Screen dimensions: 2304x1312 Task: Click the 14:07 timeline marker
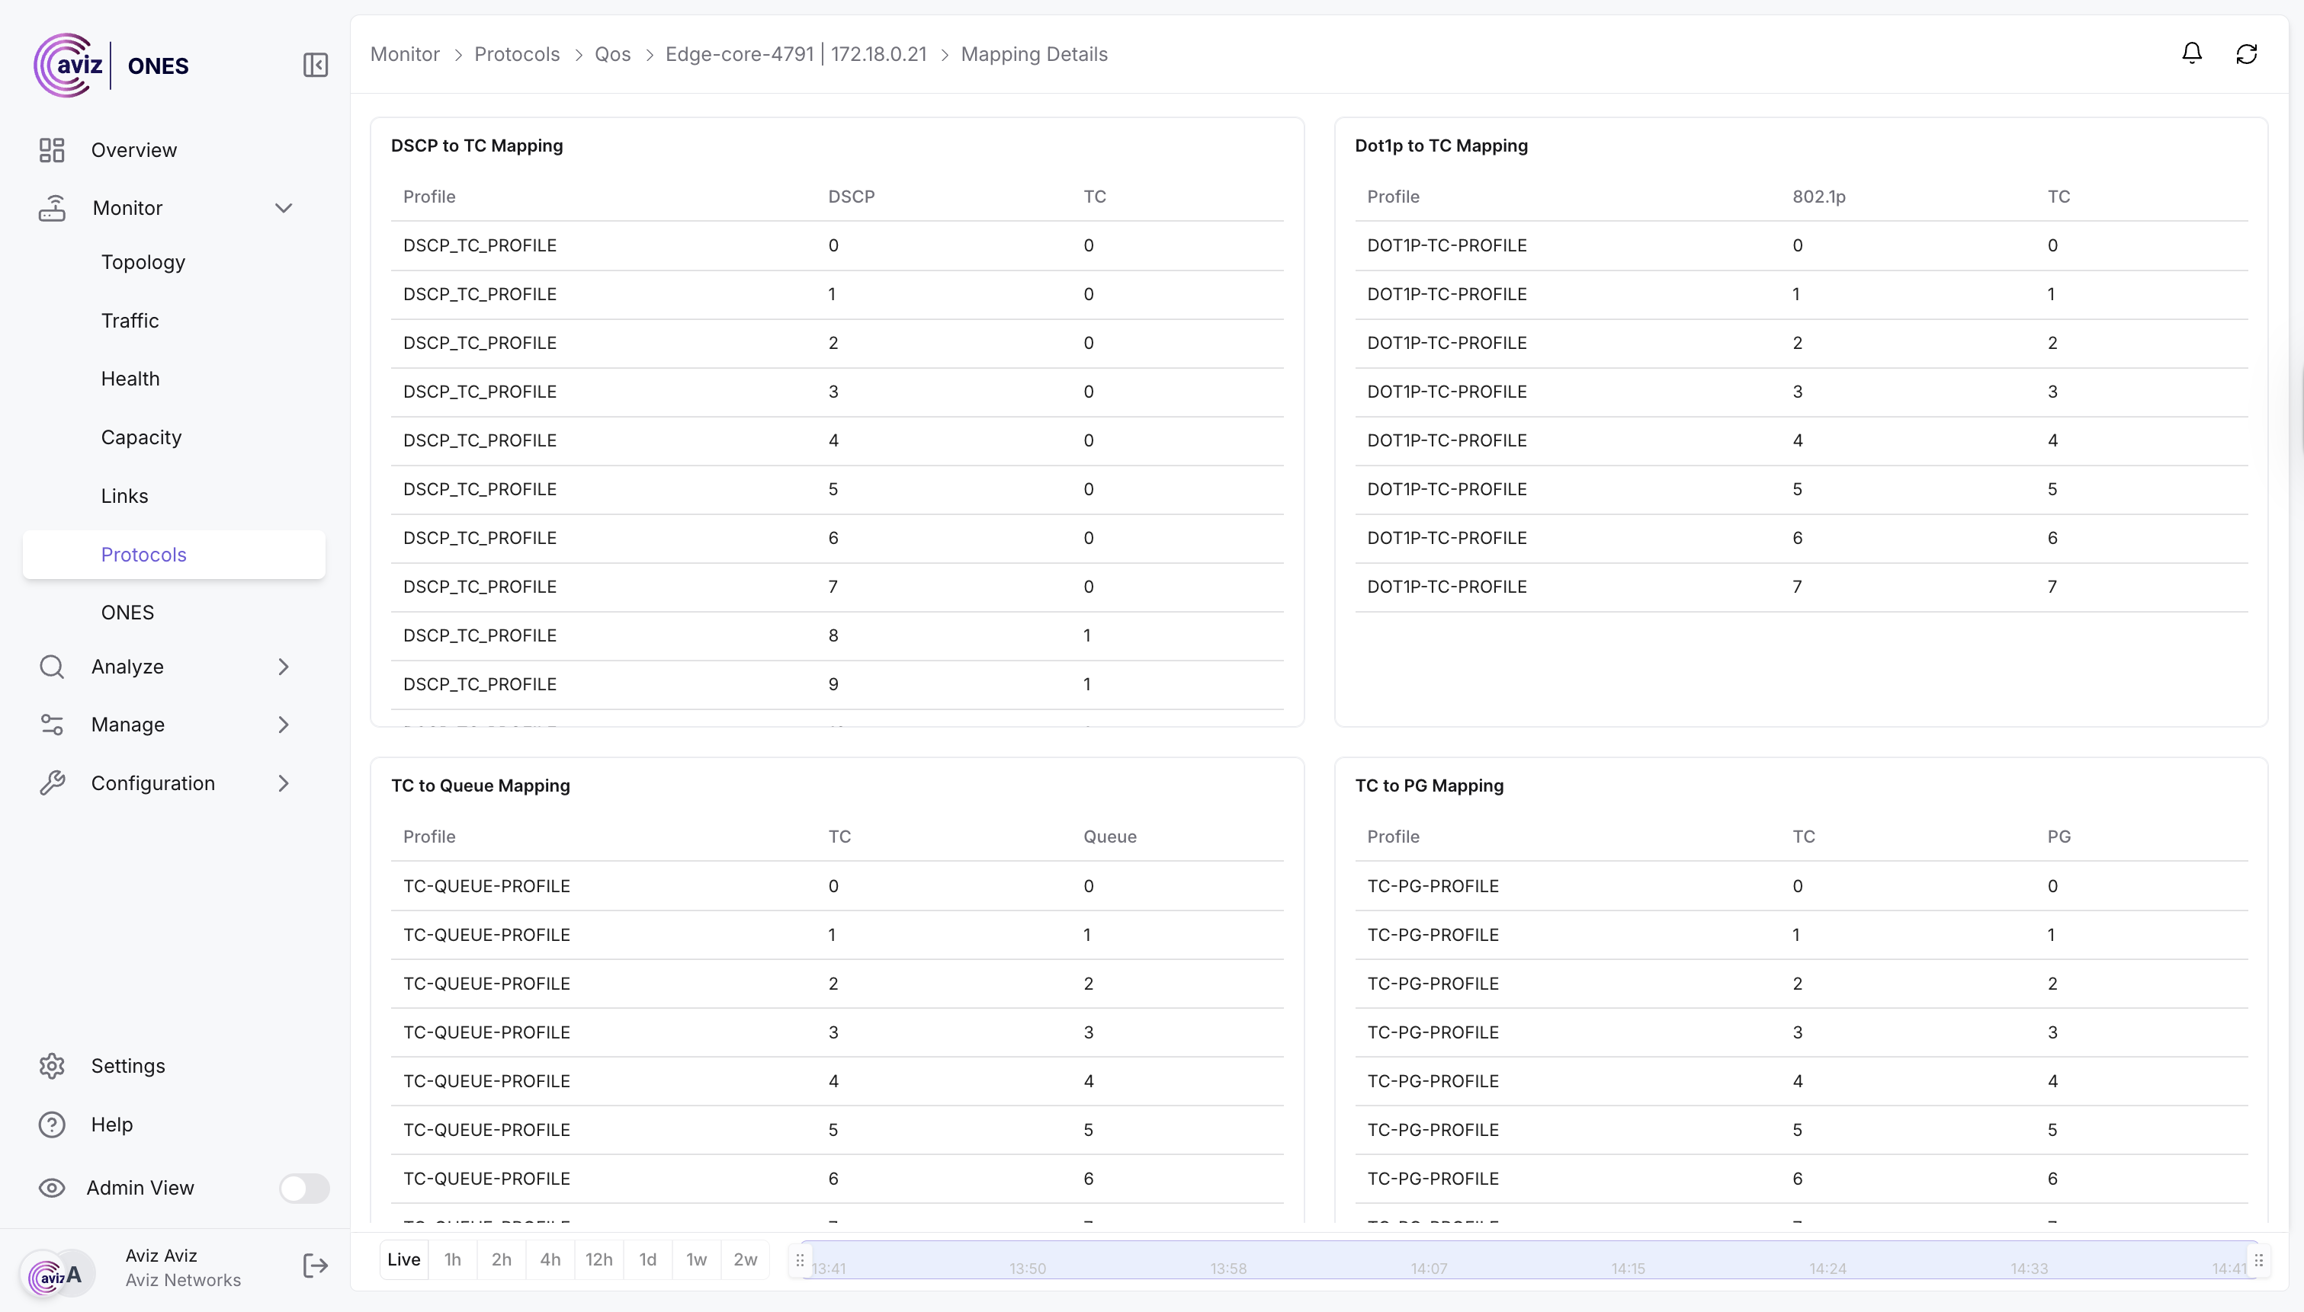pyautogui.click(x=1429, y=1268)
